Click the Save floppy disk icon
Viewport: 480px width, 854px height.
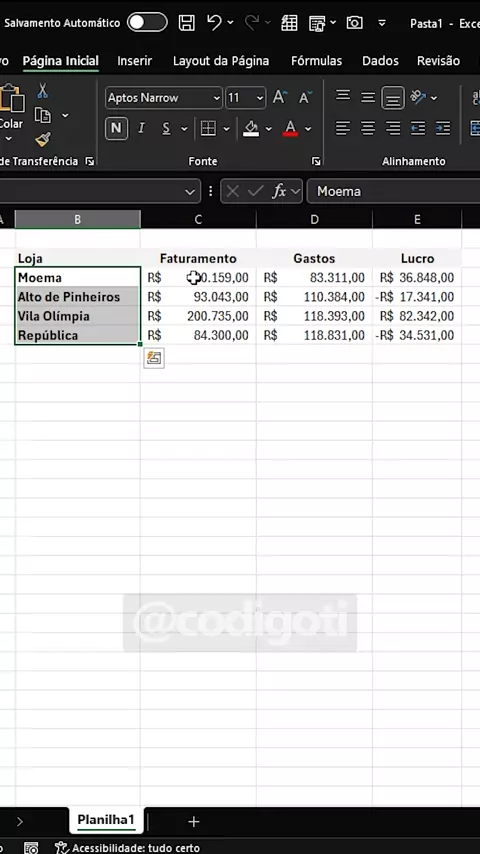pos(187,22)
